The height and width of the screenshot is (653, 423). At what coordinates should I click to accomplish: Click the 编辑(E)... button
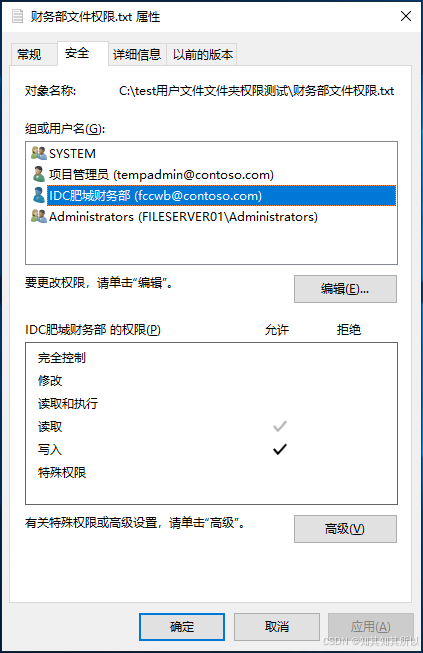click(345, 289)
